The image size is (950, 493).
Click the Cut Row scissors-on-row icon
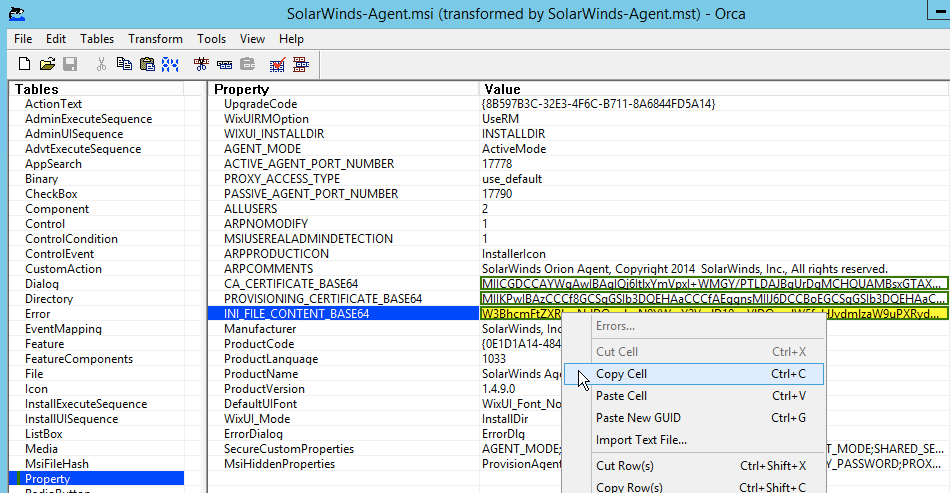[x=201, y=64]
